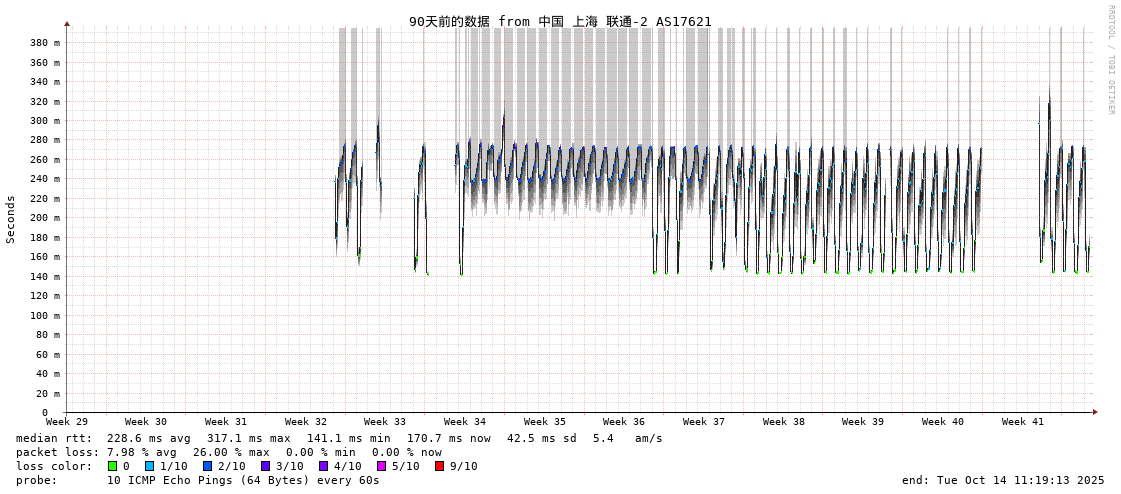1121x494 pixels.
Task: Click the 380 m y-axis label
Action: [45, 43]
